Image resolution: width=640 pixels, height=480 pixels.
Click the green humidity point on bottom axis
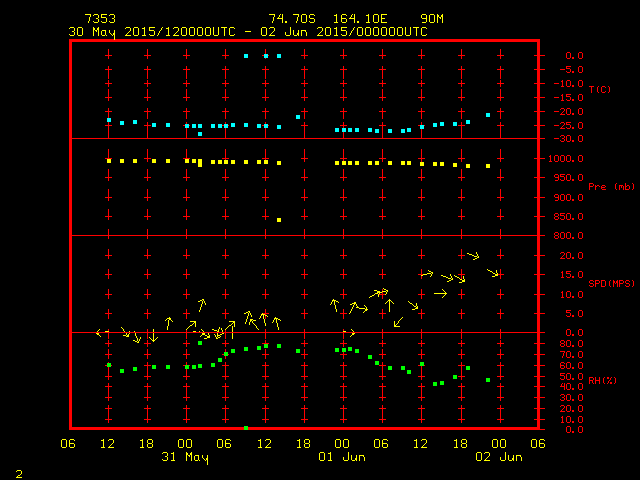[246, 428]
